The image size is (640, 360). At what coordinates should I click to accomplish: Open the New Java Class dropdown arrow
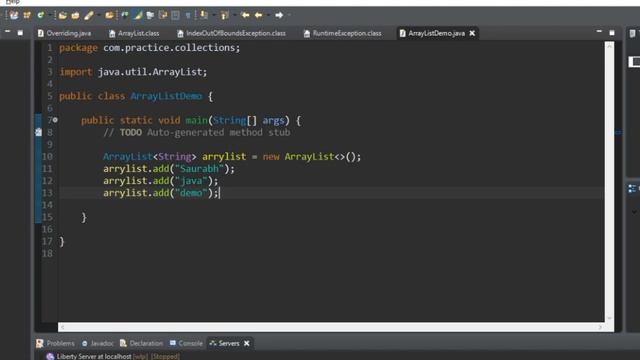click(x=50, y=15)
